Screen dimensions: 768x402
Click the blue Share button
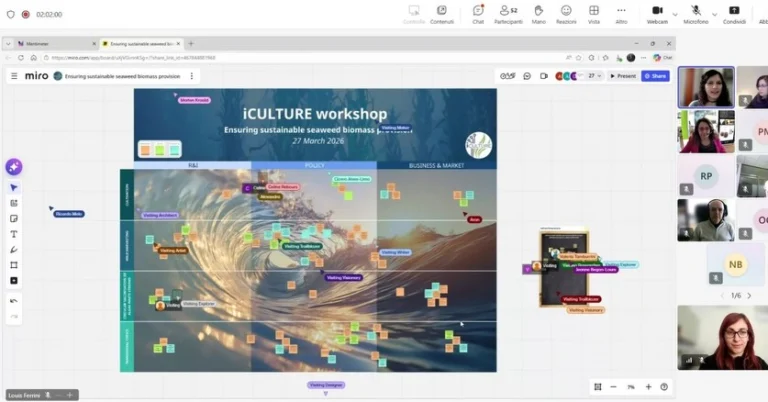coord(655,76)
